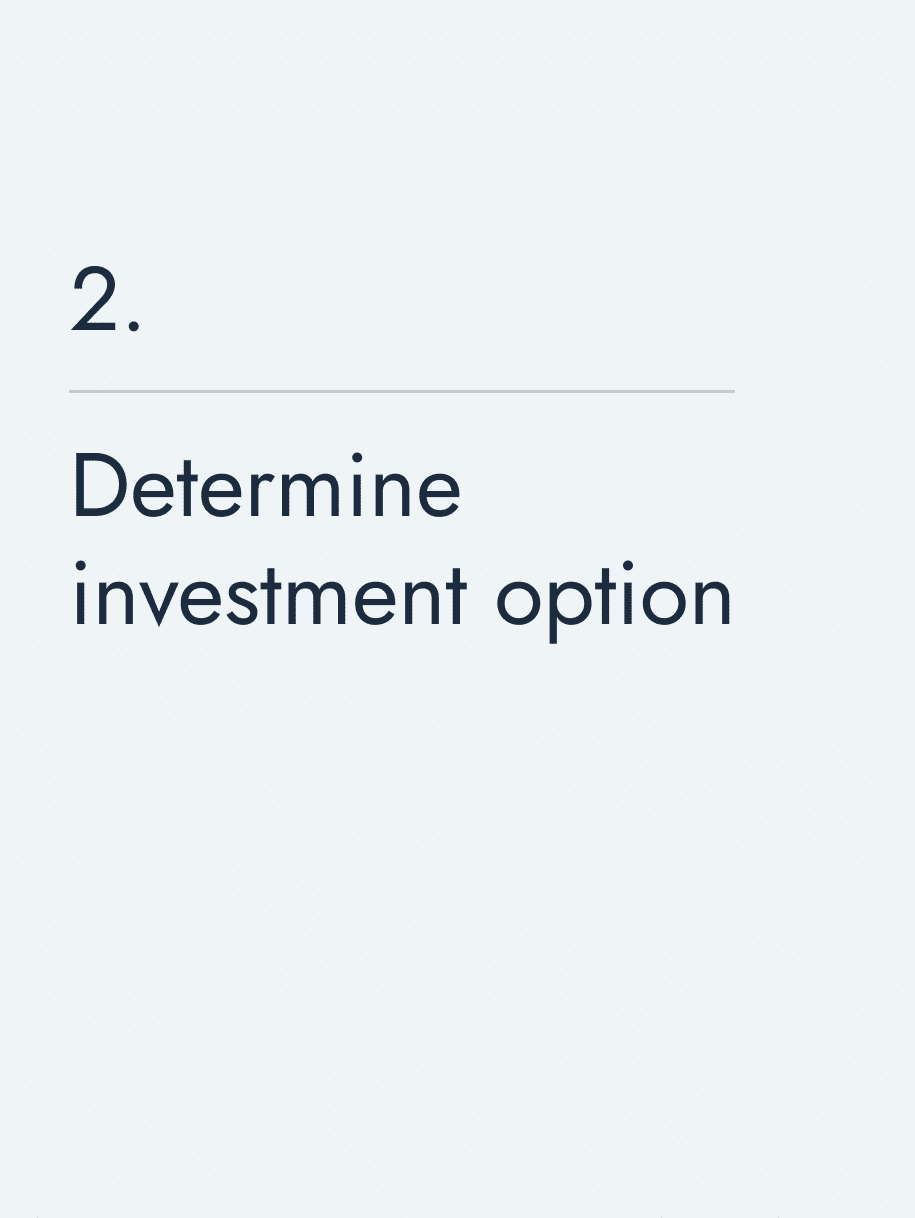Image resolution: width=915 pixels, height=1218 pixels.
Task: Click the empty card area below the heading
Action: tap(457, 920)
